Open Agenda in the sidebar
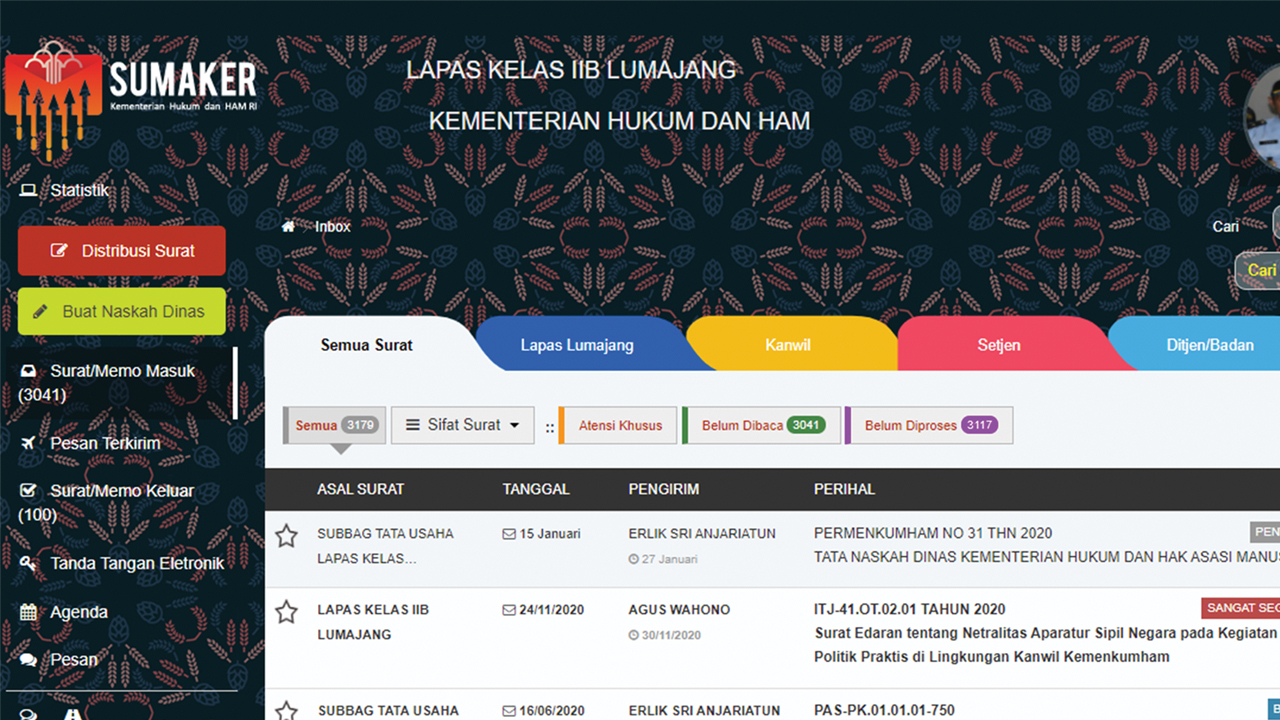This screenshot has width=1280, height=720. (x=79, y=612)
